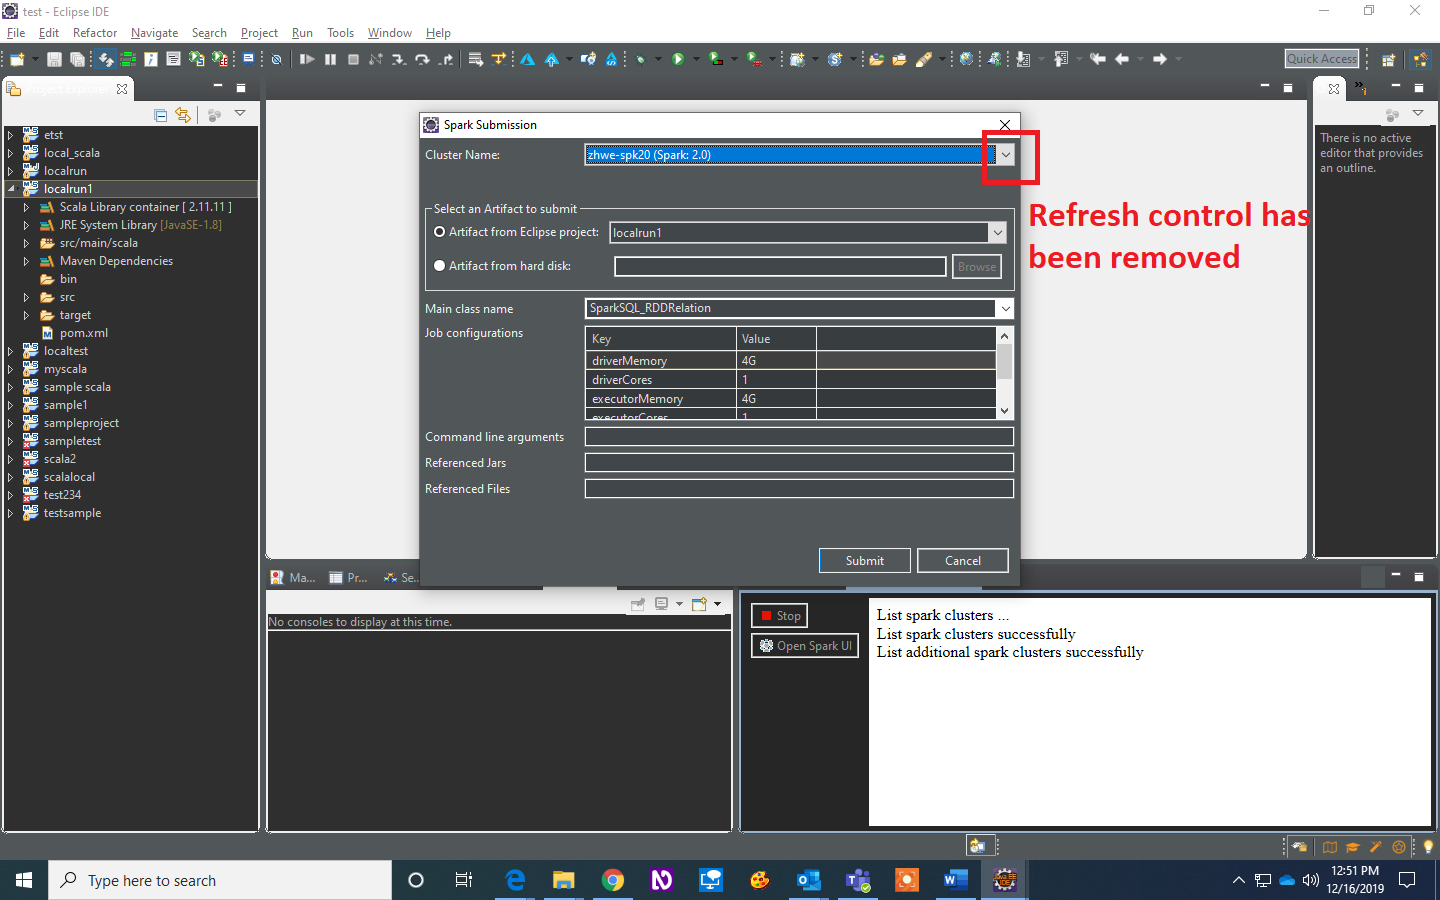
Task: Click the Debug toolbar icon
Action: pyautogui.click(x=639, y=59)
